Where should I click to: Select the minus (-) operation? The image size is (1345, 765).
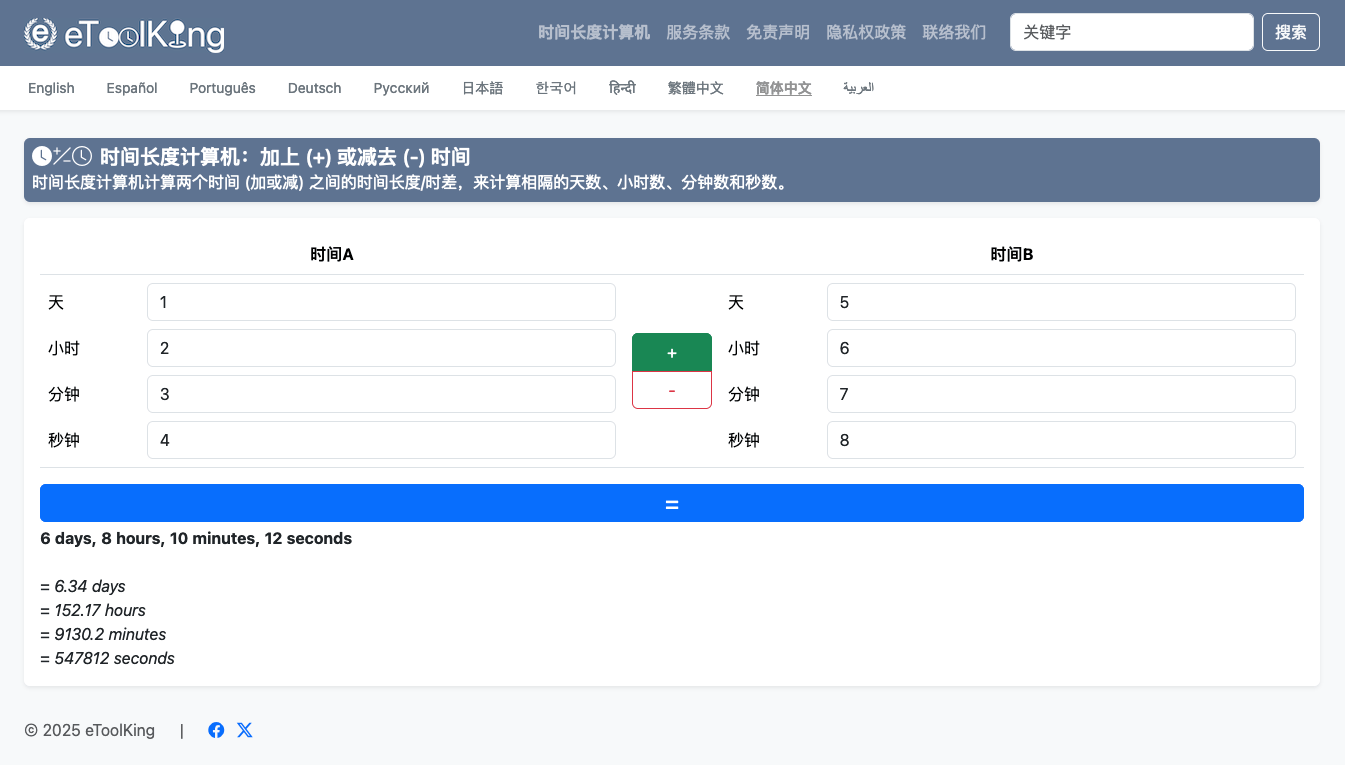(671, 390)
